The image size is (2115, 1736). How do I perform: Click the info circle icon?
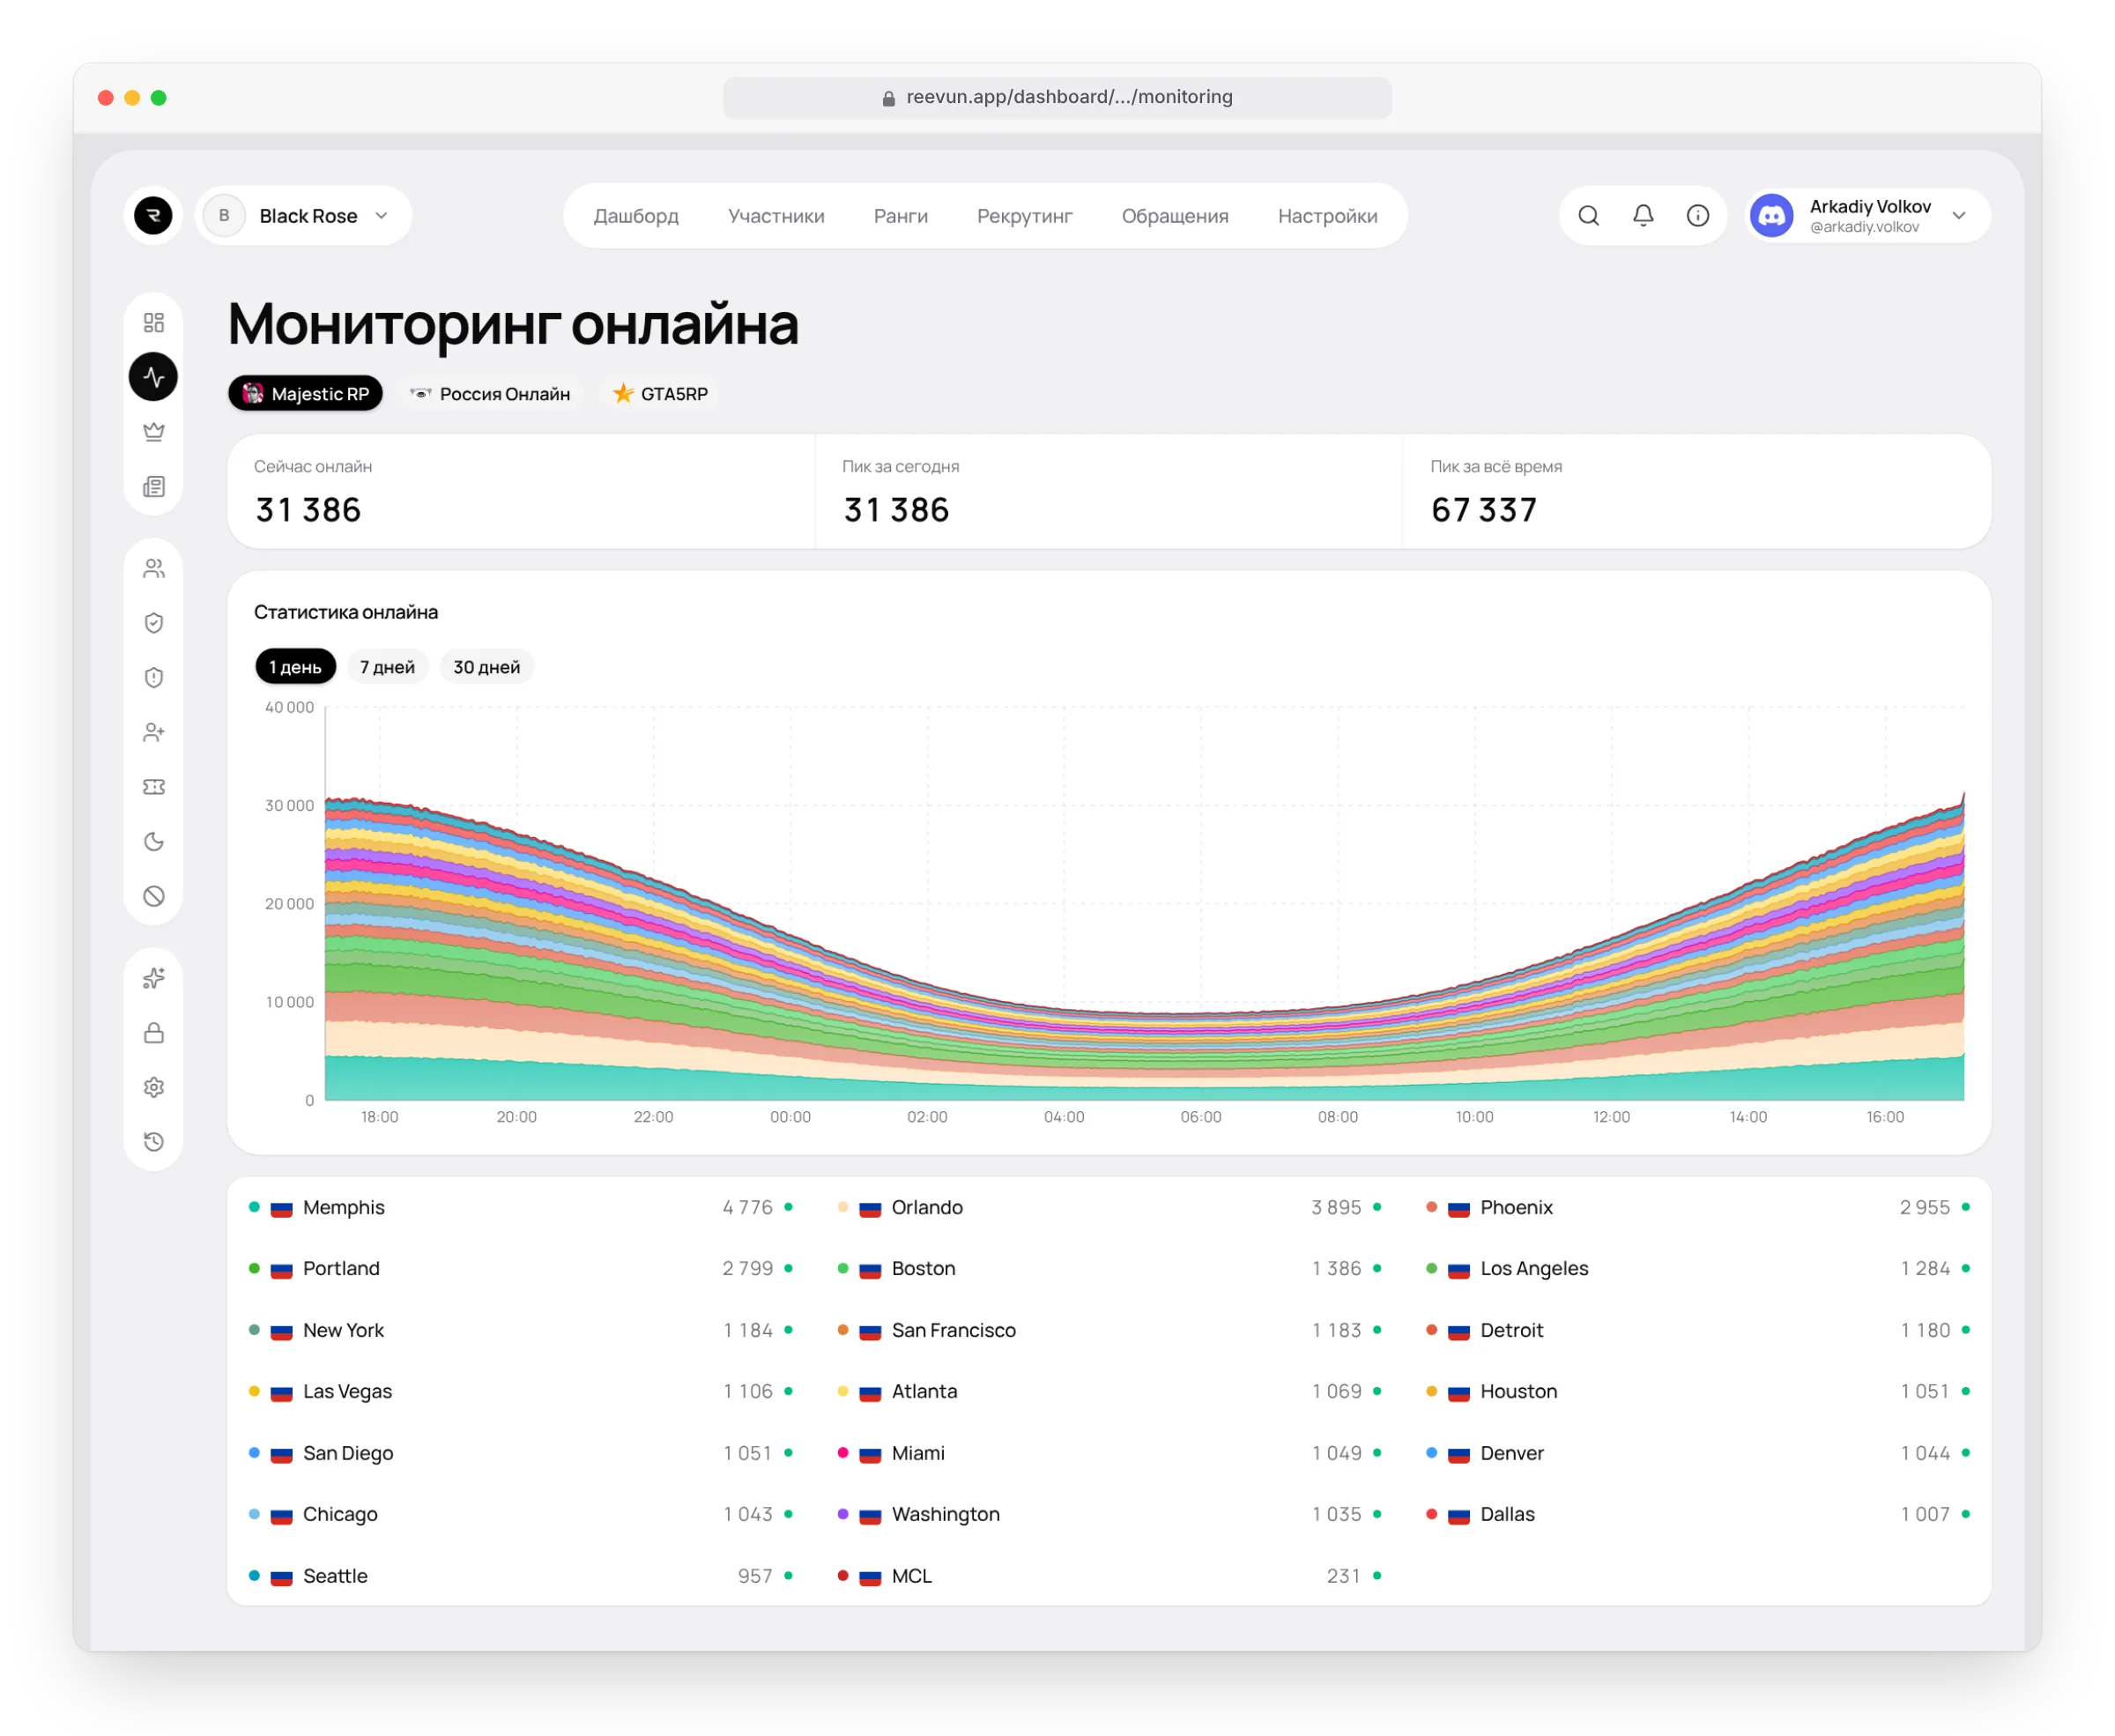(x=1697, y=215)
